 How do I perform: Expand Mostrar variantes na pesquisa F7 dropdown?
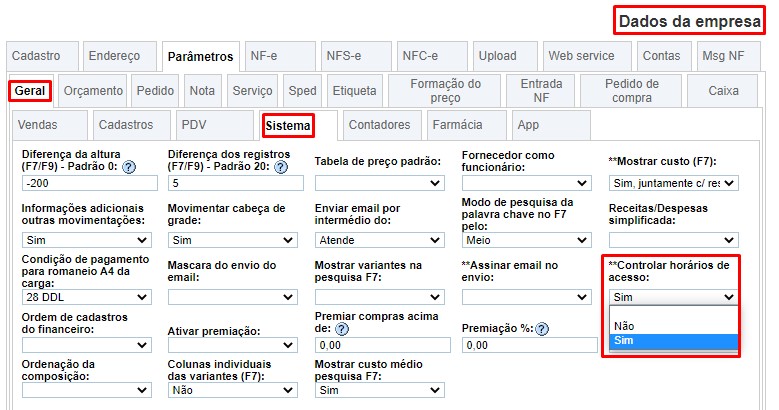[x=380, y=298]
